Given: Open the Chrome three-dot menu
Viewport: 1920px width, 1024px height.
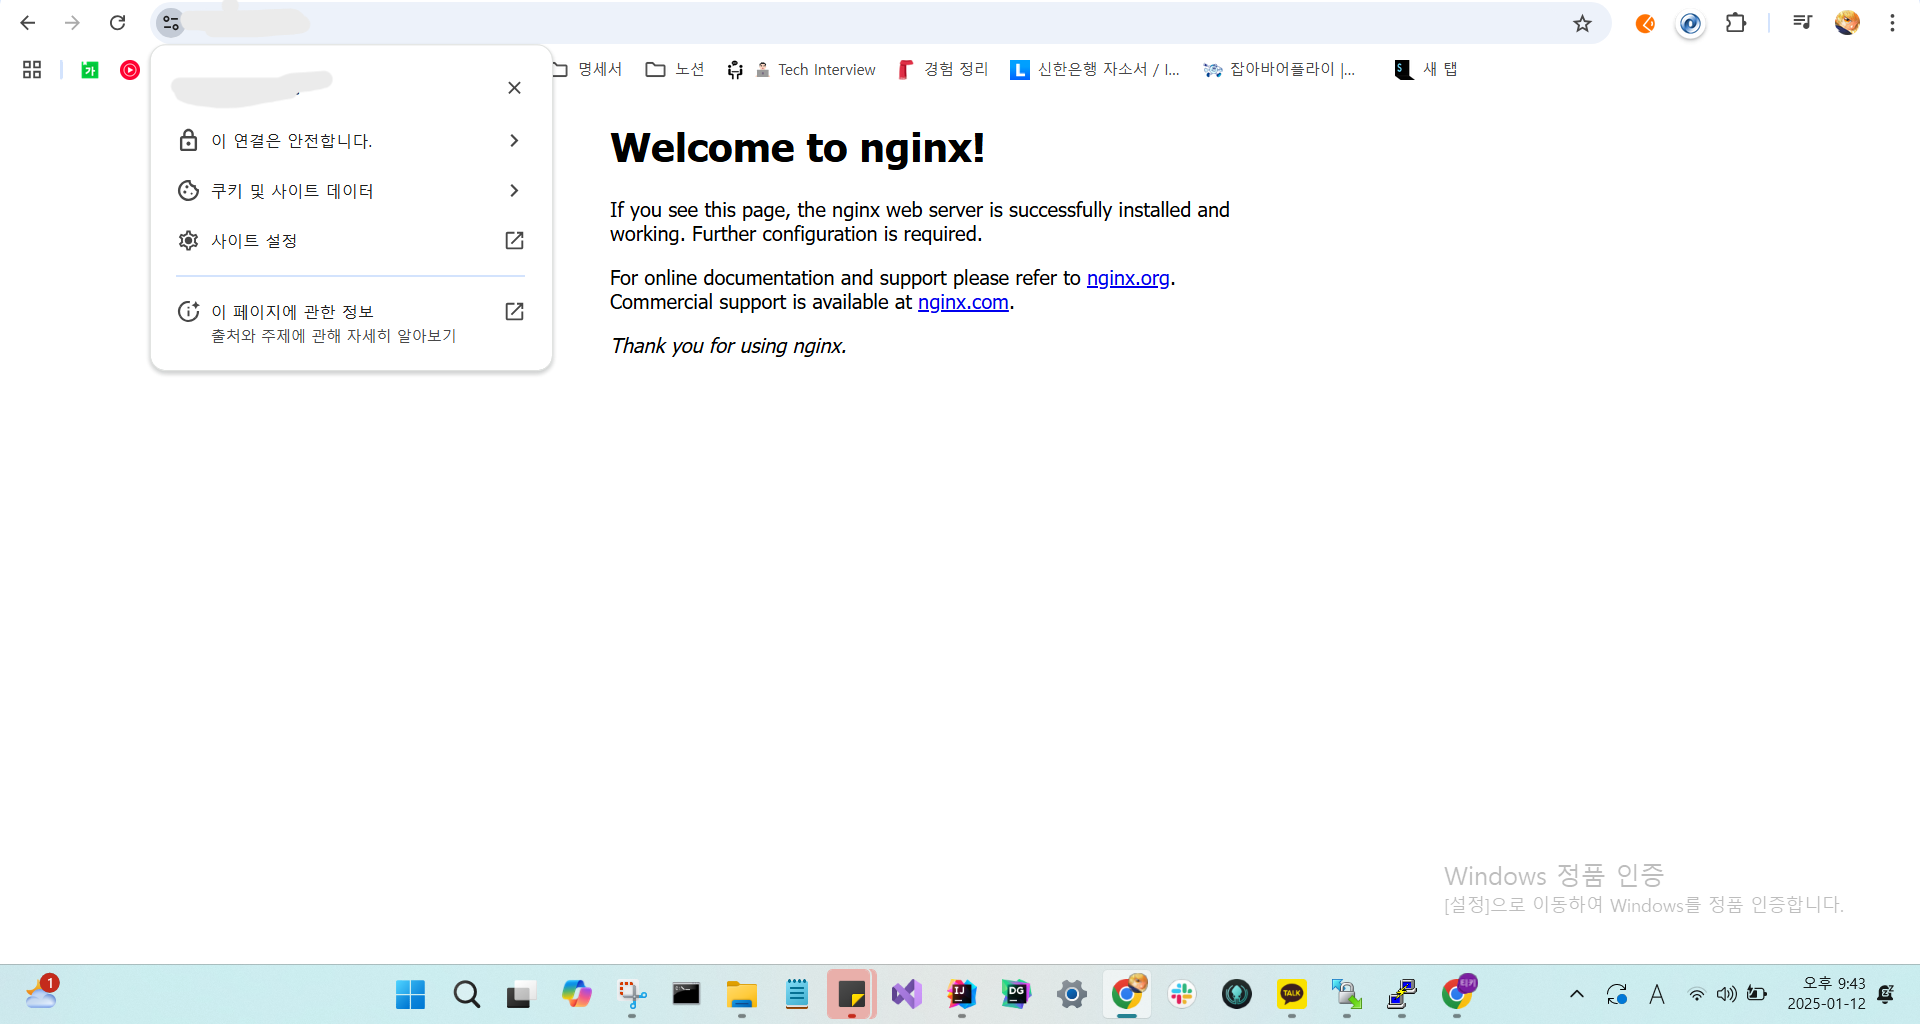Looking at the screenshot, I should [1893, 22].
